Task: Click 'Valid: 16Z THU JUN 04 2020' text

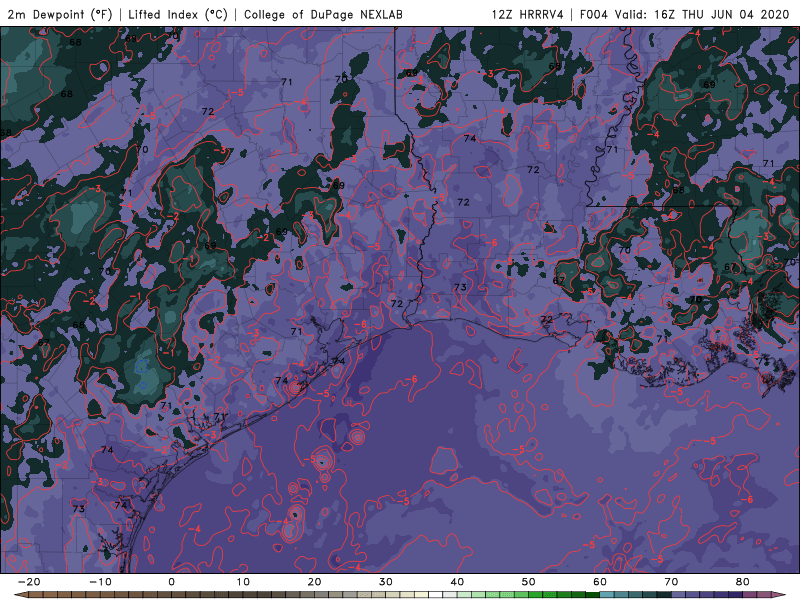Action: point(702,15)
